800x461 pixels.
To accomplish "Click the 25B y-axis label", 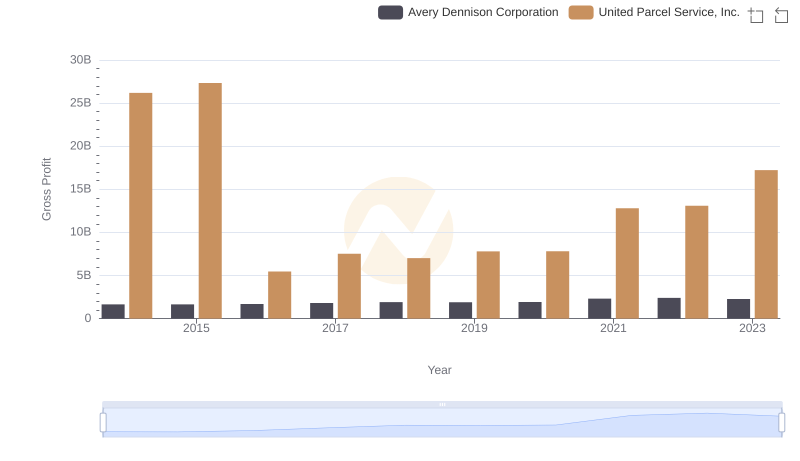I will 81,103.
